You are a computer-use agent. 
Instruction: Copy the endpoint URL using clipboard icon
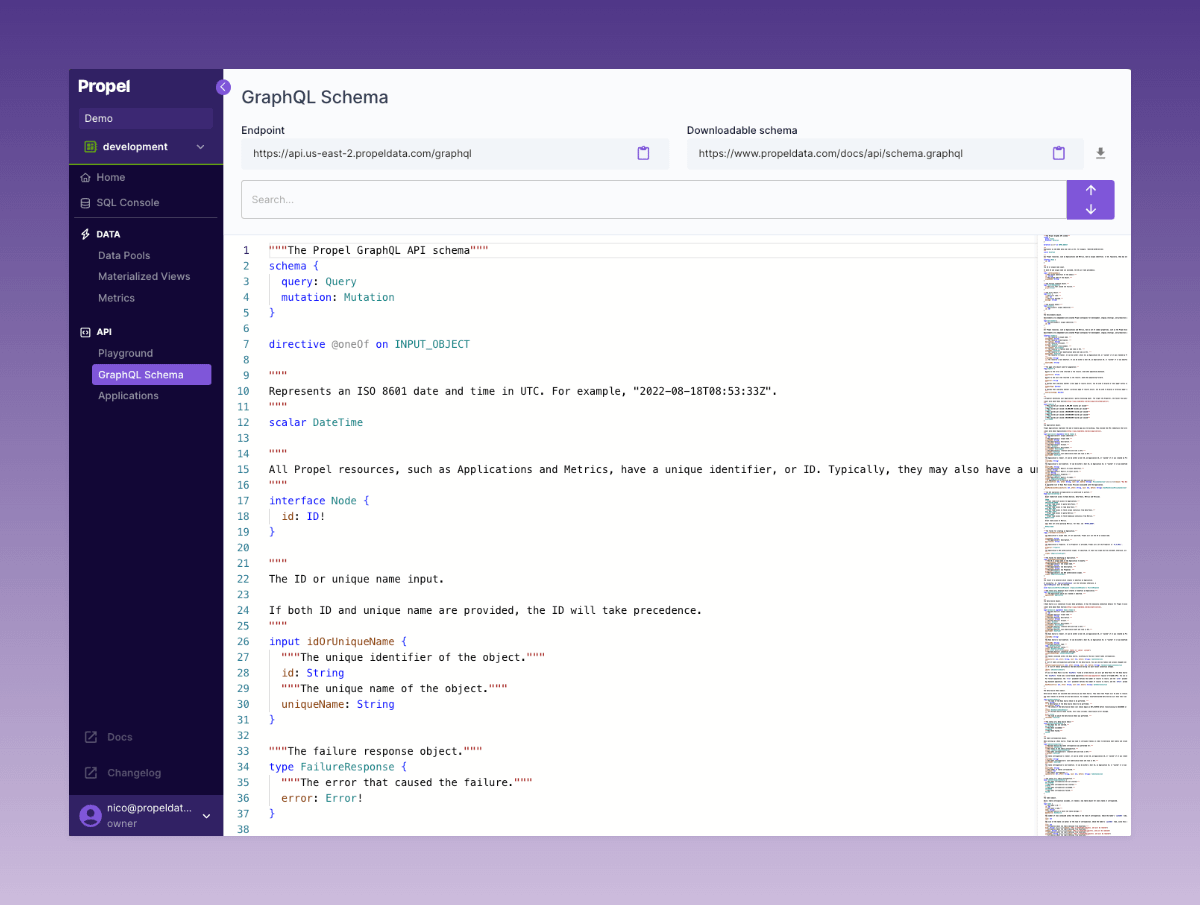[643, 153]
